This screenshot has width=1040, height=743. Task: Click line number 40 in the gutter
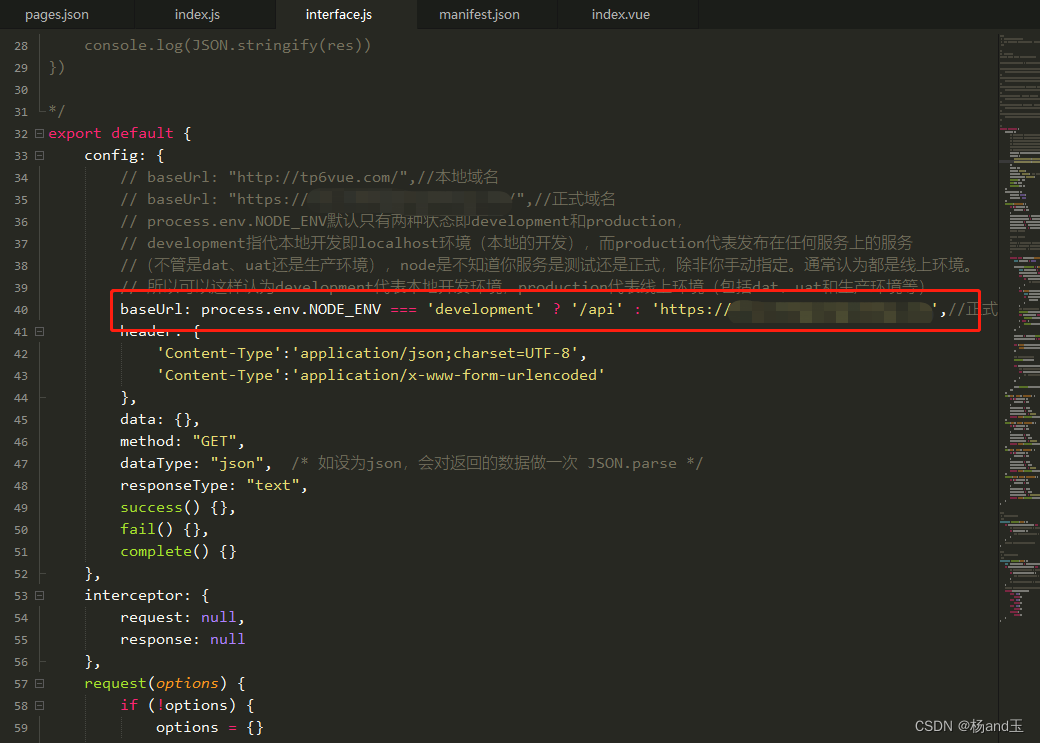click(x=21, y=310)
